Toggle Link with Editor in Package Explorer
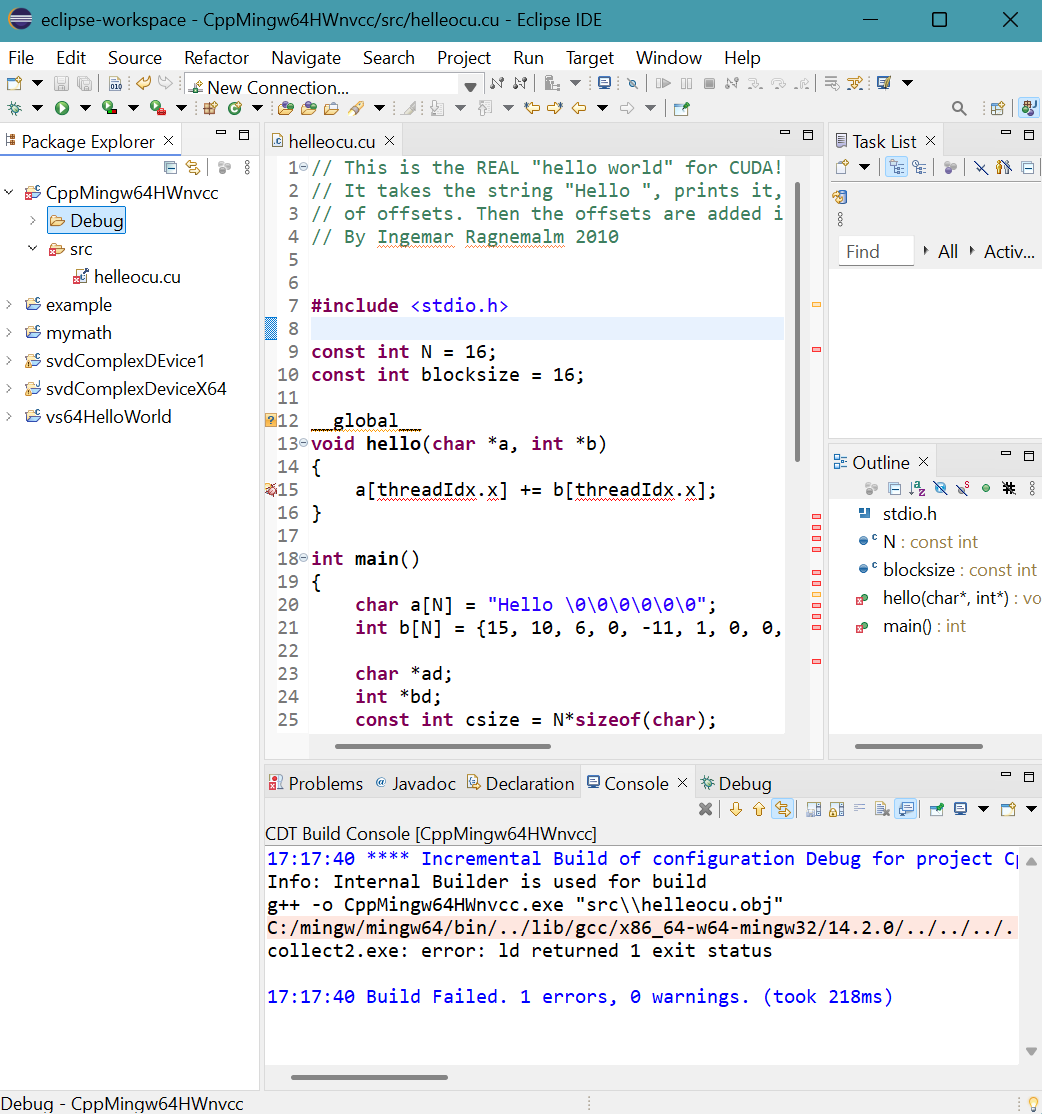This screenshot has height=1114, width=1042. point(192,168)
